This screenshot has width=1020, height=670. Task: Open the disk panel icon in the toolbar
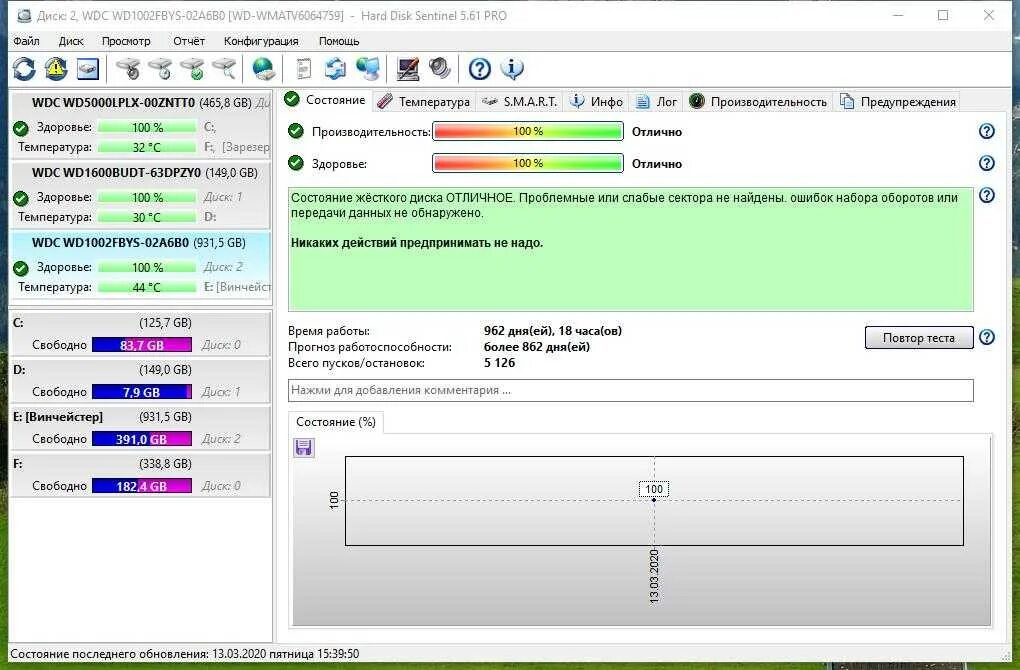coord(88,68)
